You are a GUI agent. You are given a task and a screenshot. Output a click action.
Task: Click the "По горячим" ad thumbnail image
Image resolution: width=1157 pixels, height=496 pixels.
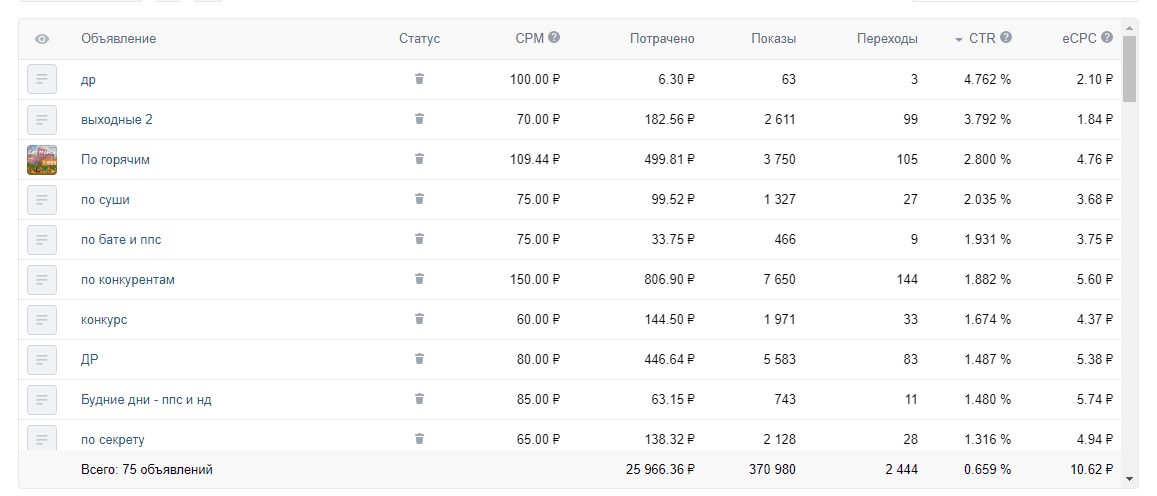pos(42,159)
